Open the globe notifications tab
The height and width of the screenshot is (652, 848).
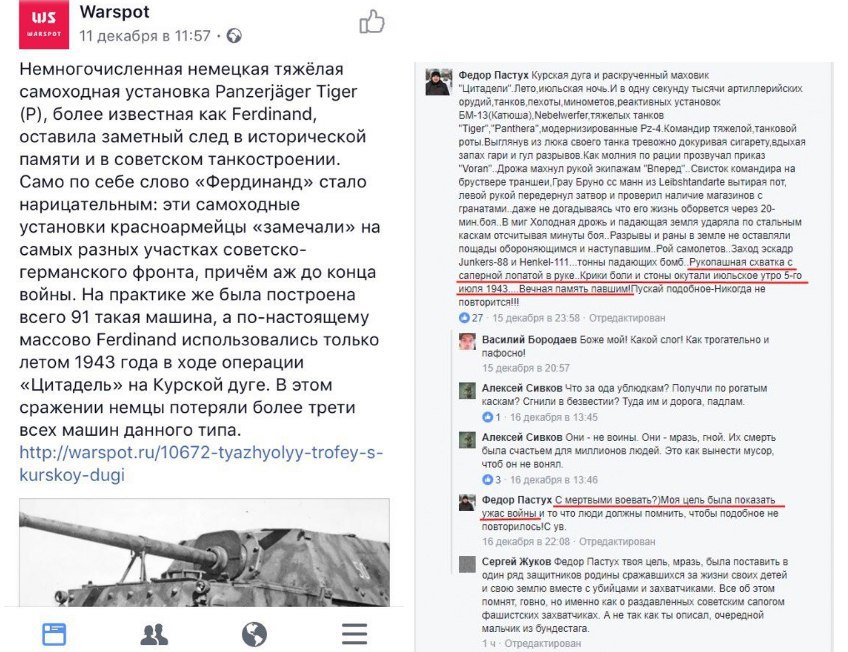[254, 634]
